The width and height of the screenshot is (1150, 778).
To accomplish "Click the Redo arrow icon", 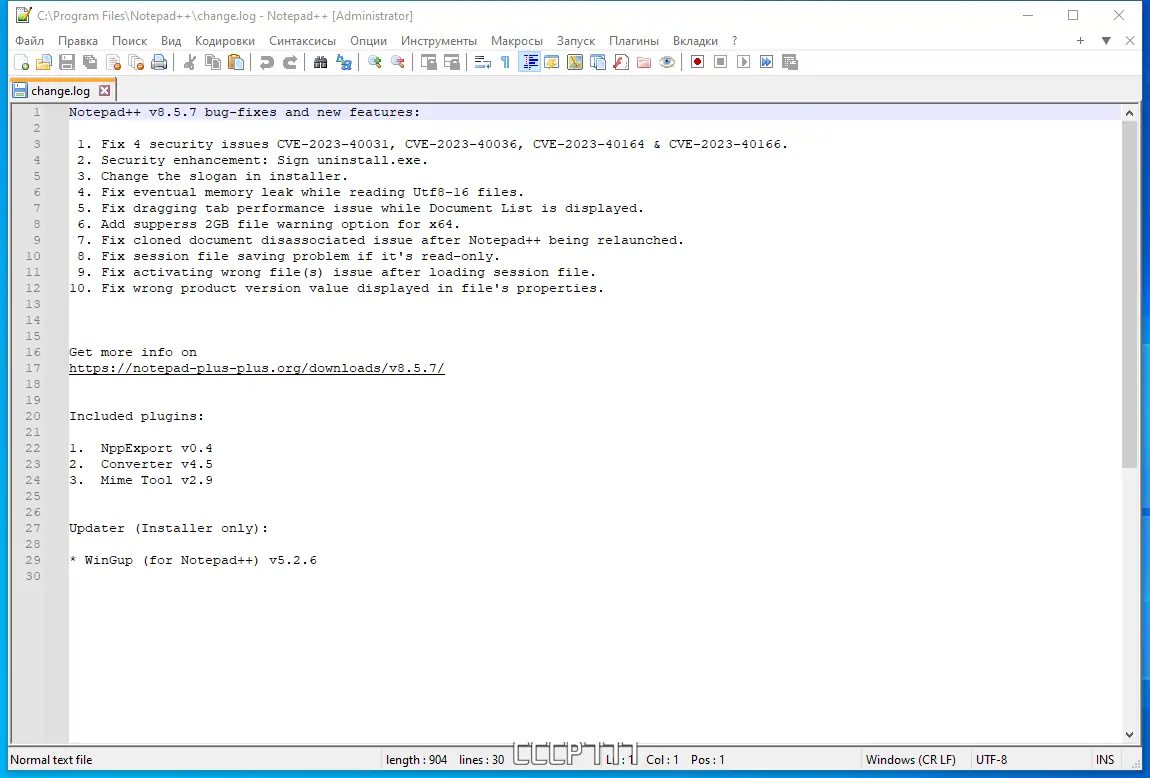I will point(290,62).
